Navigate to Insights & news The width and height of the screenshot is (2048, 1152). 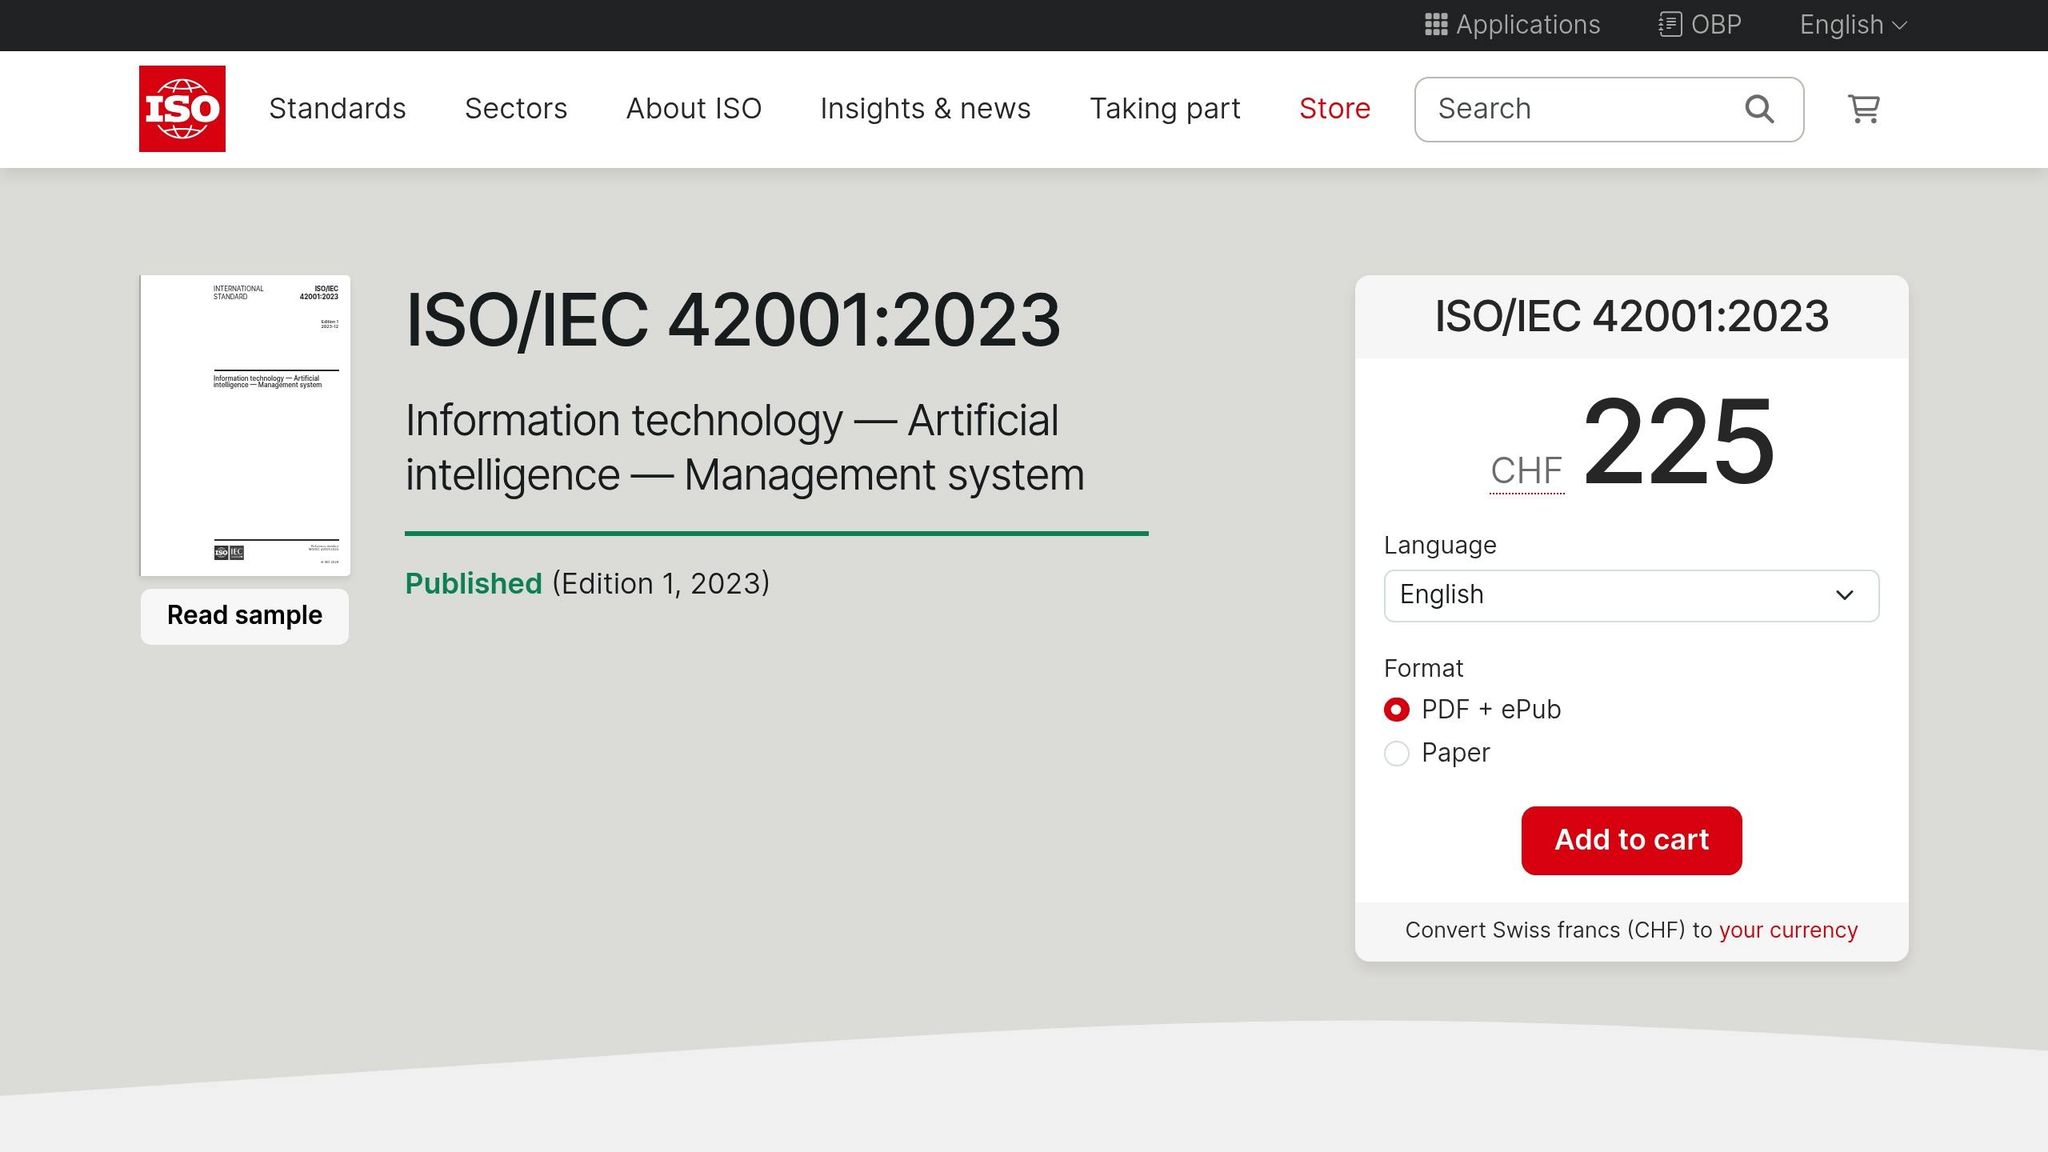coord(925,108)
